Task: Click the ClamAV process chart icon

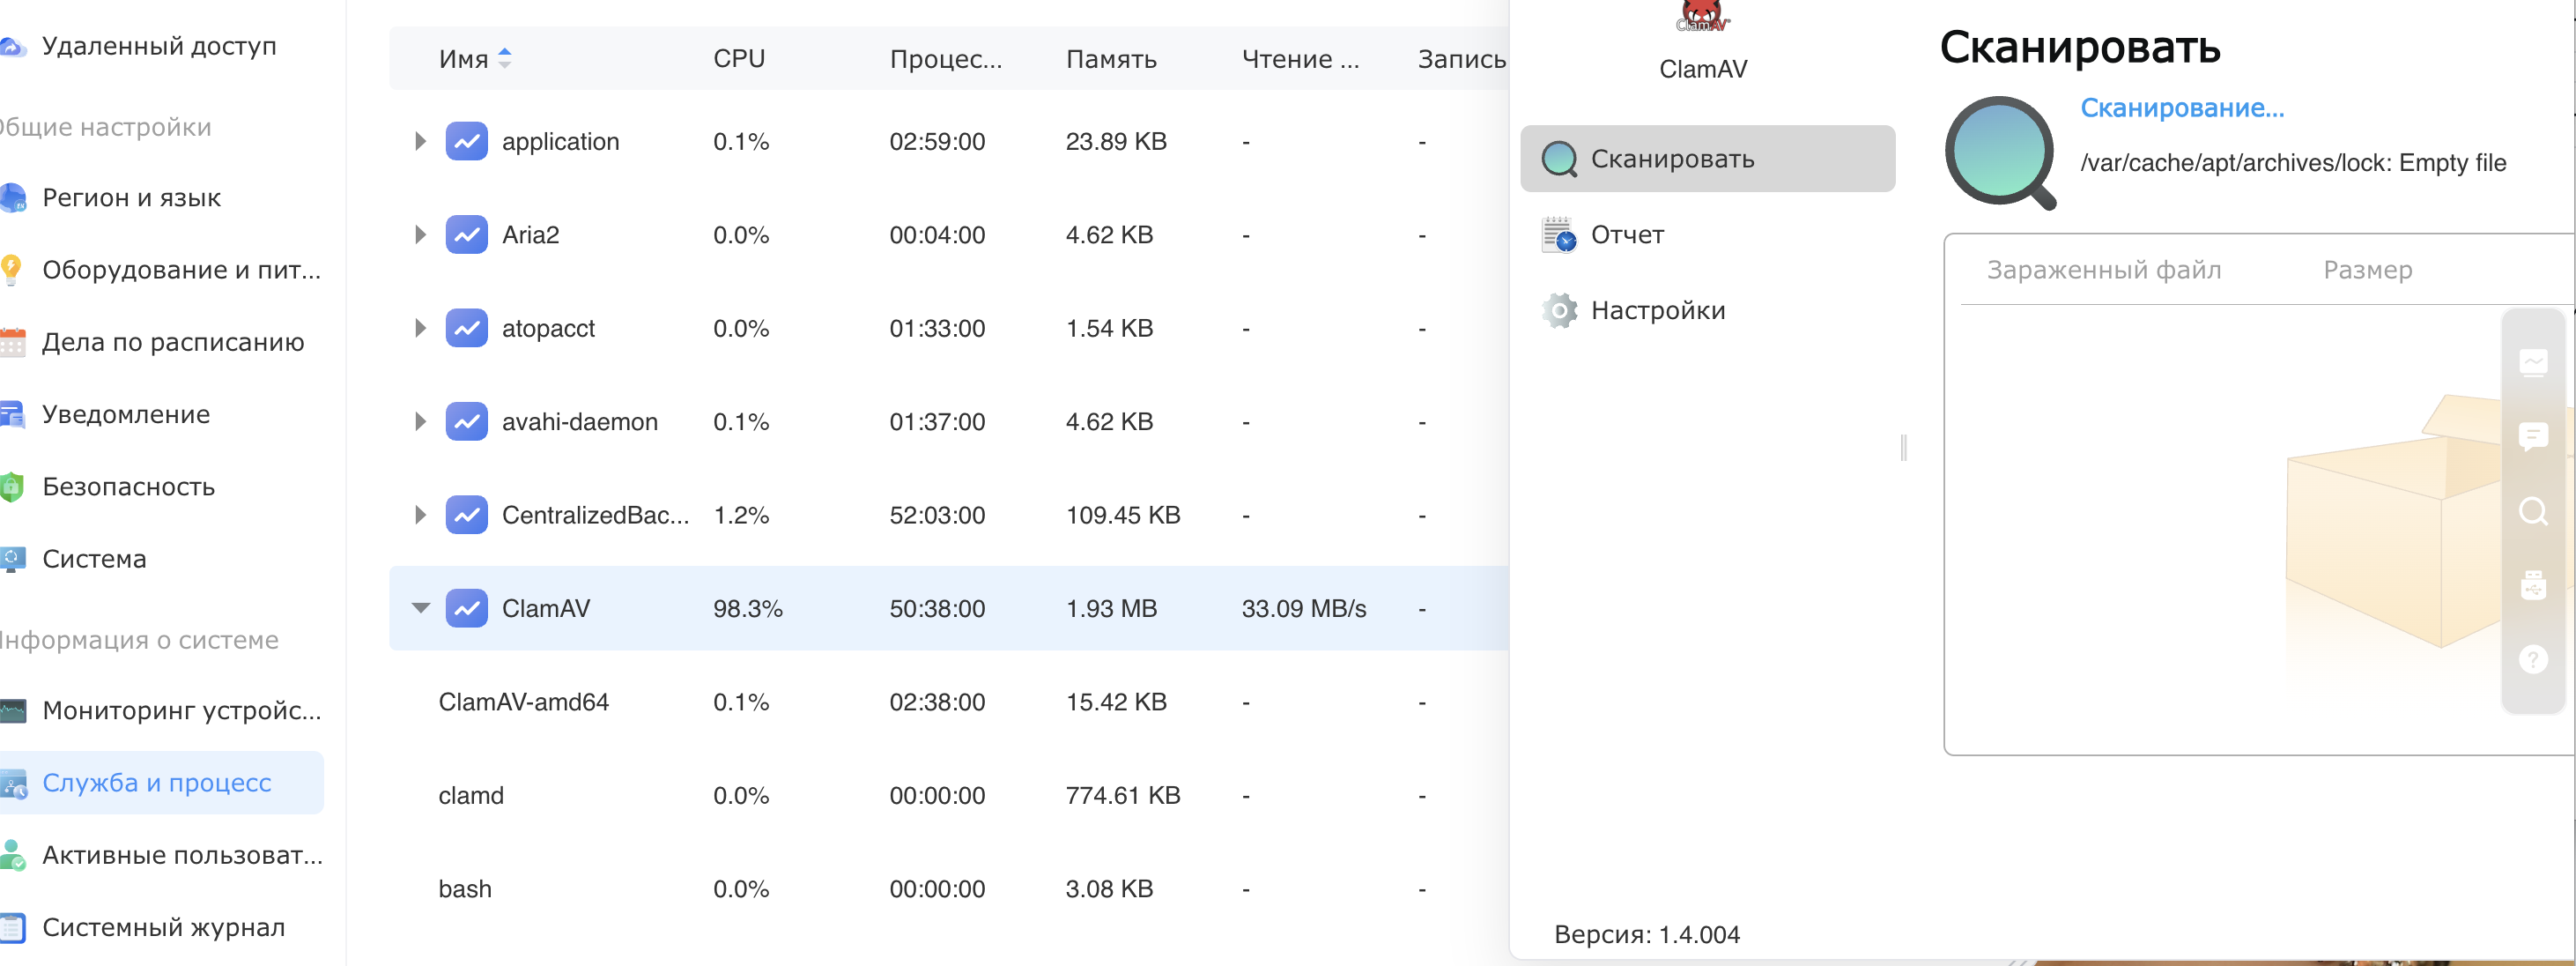Action: [466, 608]
